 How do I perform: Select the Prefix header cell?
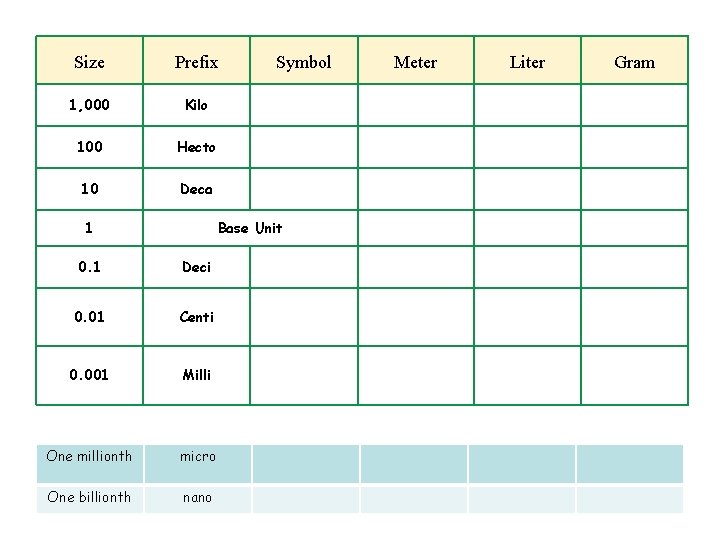pyautogui.click(x=197, y=60)
